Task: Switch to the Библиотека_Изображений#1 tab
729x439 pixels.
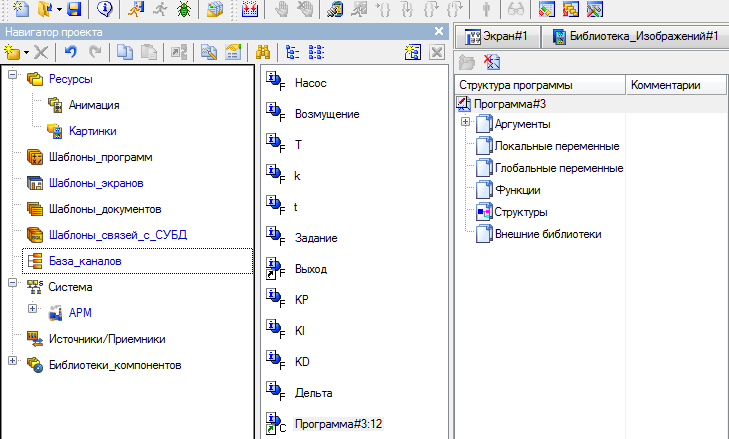Action: click(636, 36)
